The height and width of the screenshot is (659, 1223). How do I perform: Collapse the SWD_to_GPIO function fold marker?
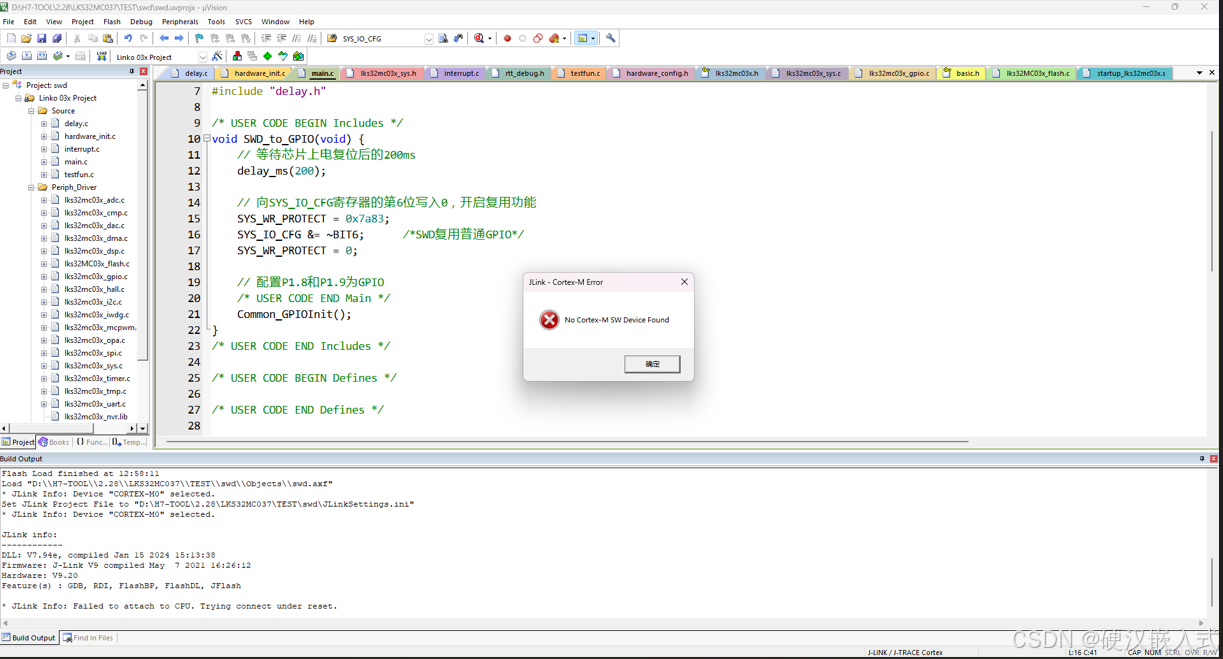pos(207,139)
